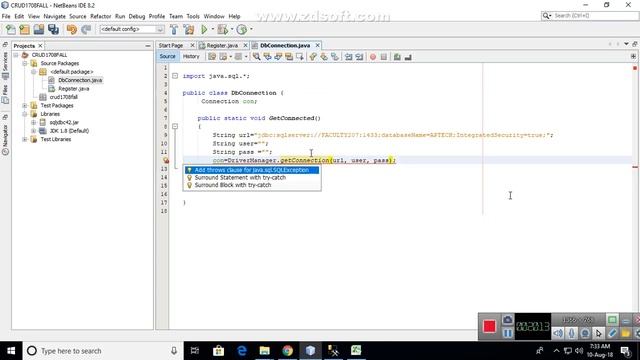Click the New File toolbar icon
The width and height of the screenshot is (640, 360).
pos(11,29)
